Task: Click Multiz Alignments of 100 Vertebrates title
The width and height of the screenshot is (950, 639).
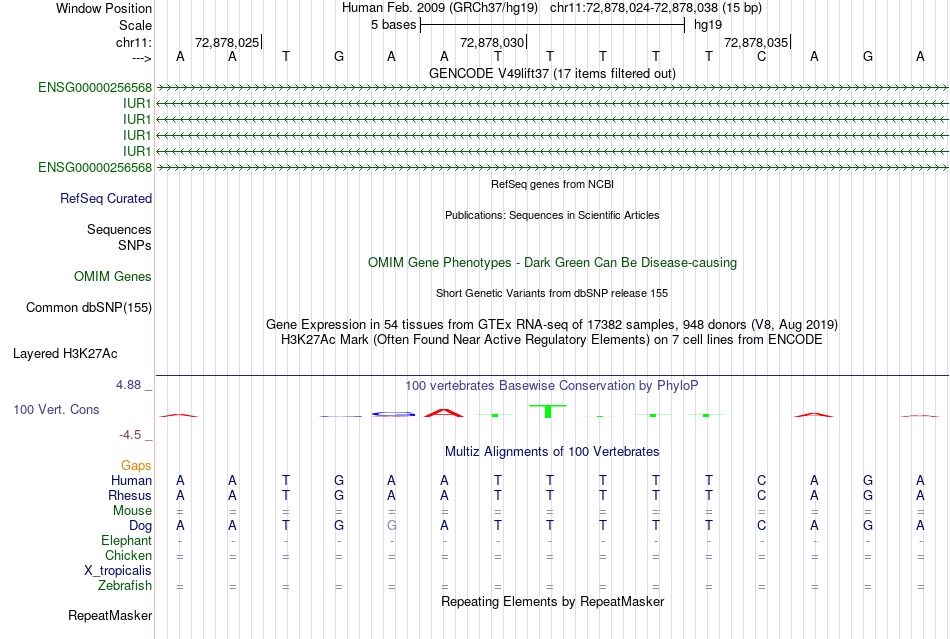Action: (552, 452)
